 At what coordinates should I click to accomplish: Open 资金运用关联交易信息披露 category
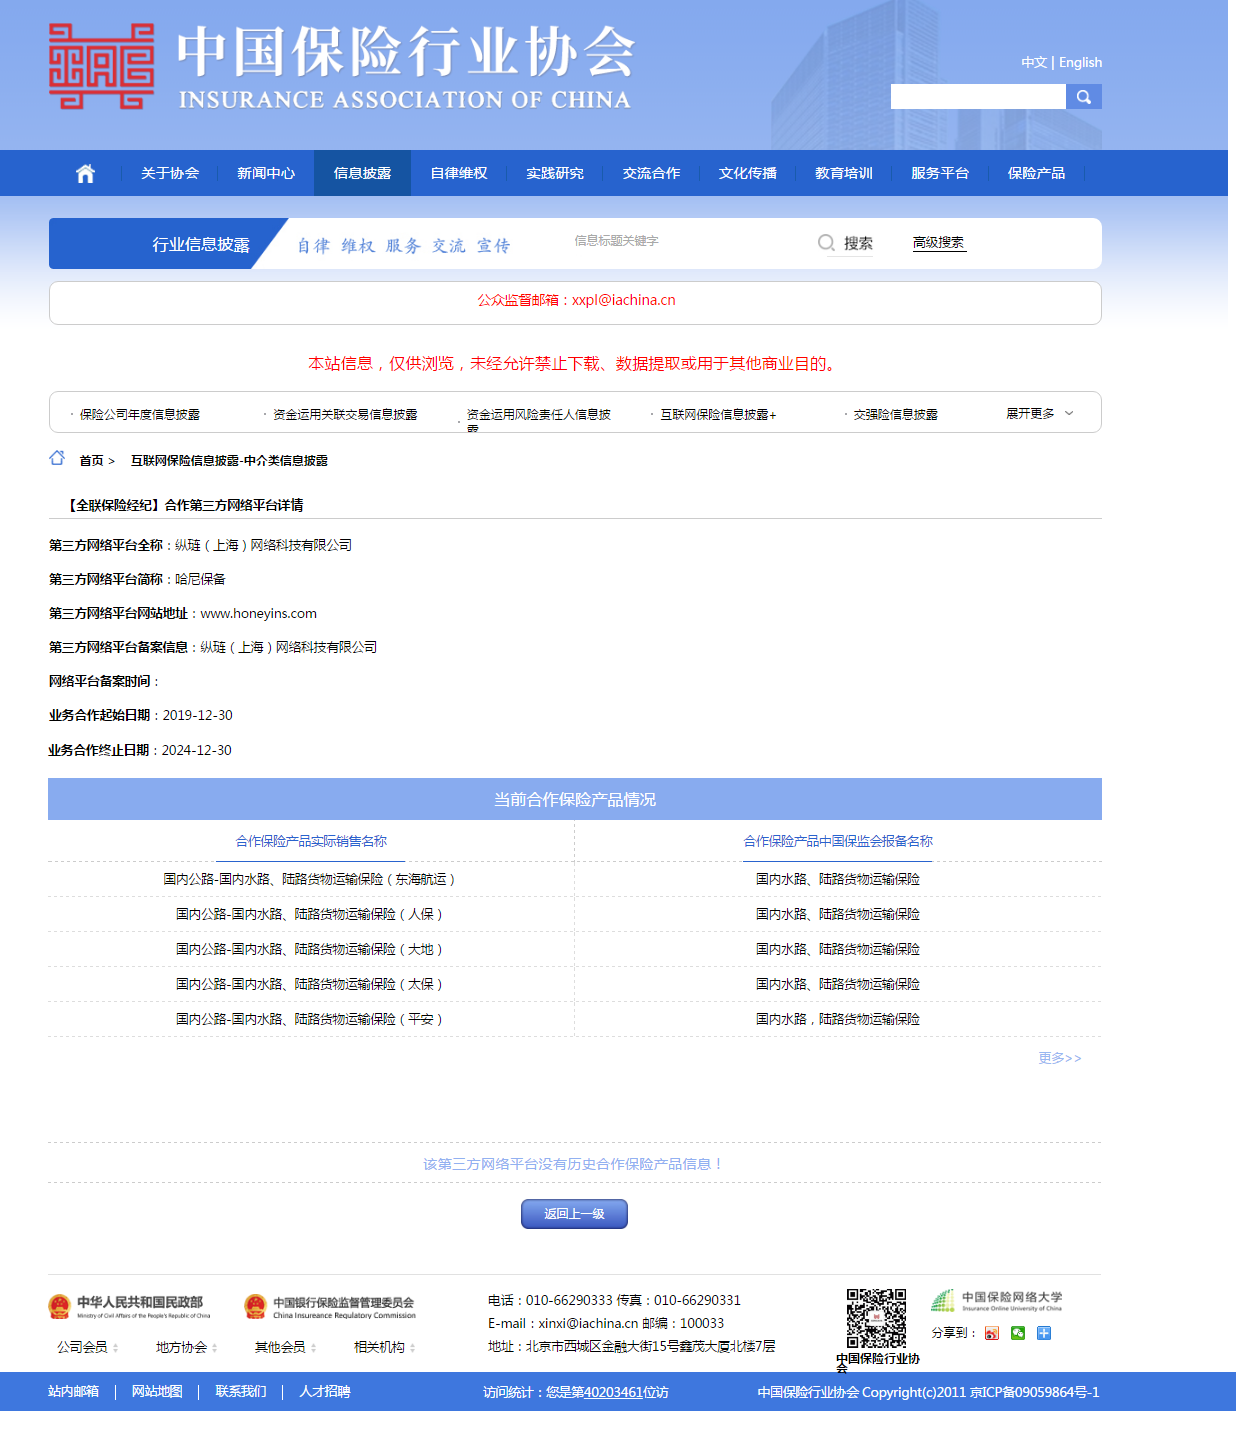coord(345,414)
